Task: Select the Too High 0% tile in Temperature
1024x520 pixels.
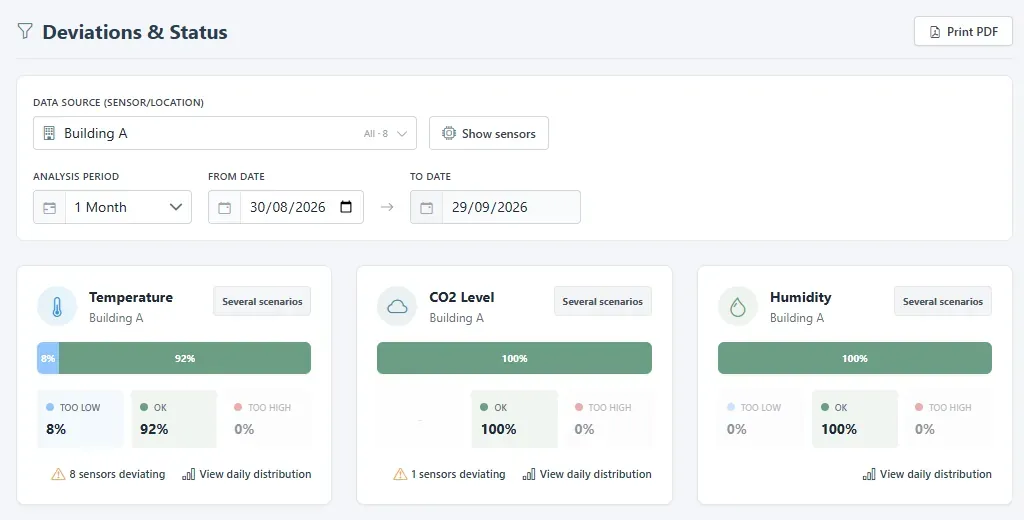Action: pyautogui.click(x=268, y=419)
